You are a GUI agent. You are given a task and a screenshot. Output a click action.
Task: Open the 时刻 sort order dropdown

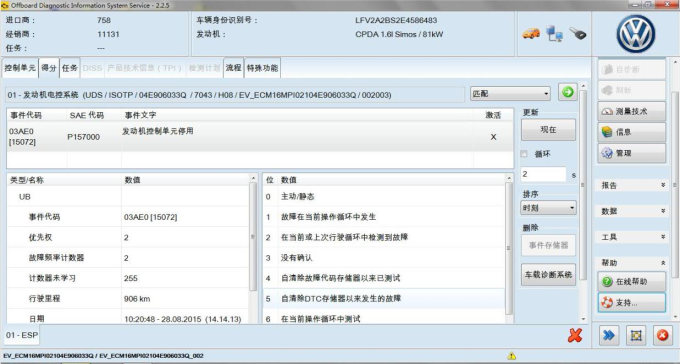click(548, 208)
